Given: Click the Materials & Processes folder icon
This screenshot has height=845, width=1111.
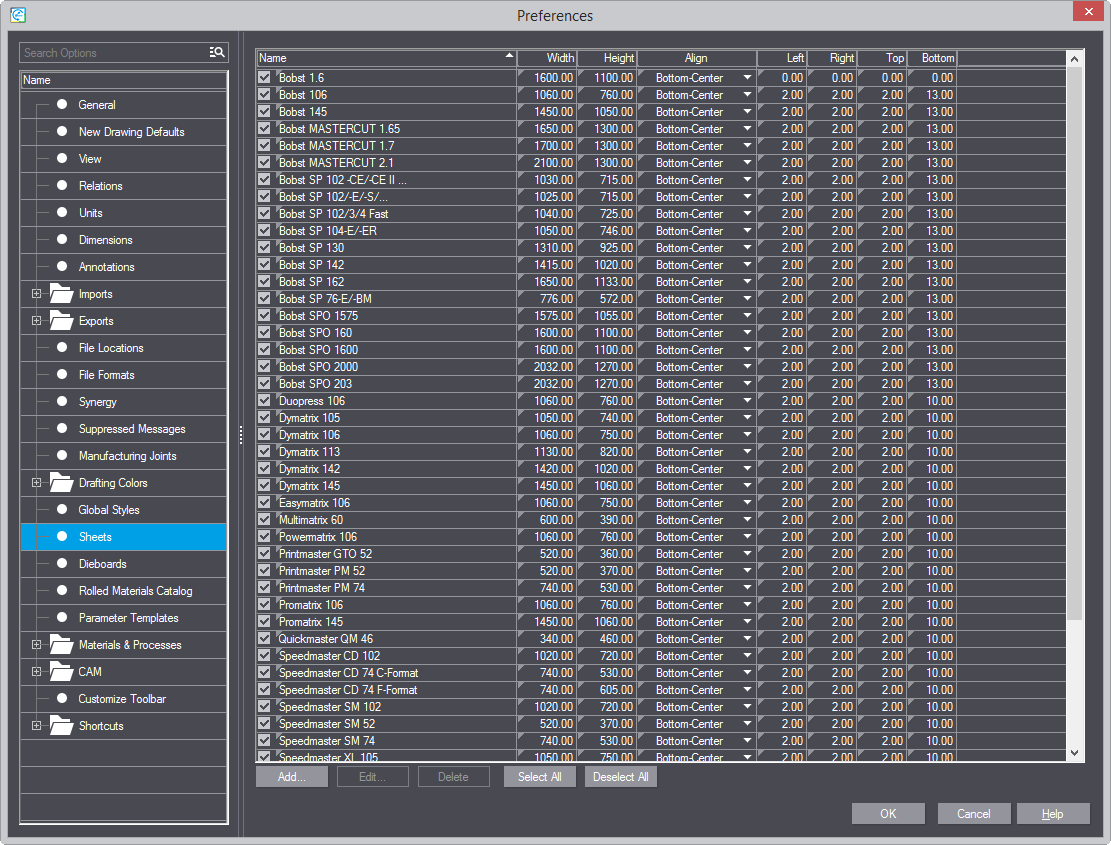Looking at the screenshot, I should click(x=62, y=645).
